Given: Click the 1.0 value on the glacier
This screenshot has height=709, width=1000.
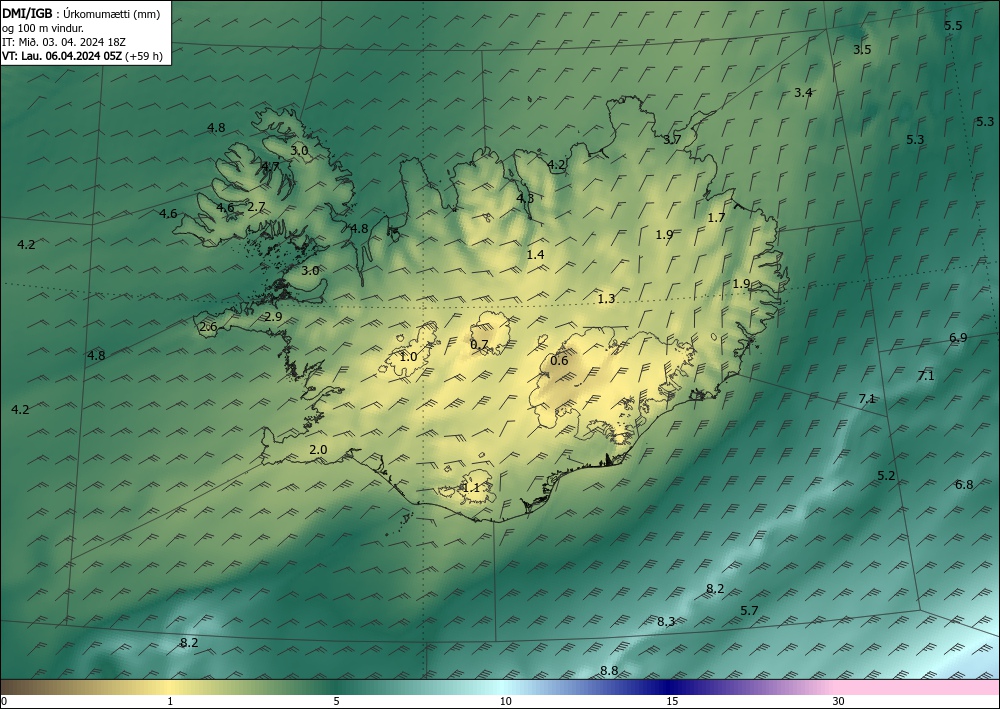Looking at the screenshot, I should click(x=408, y=356).
